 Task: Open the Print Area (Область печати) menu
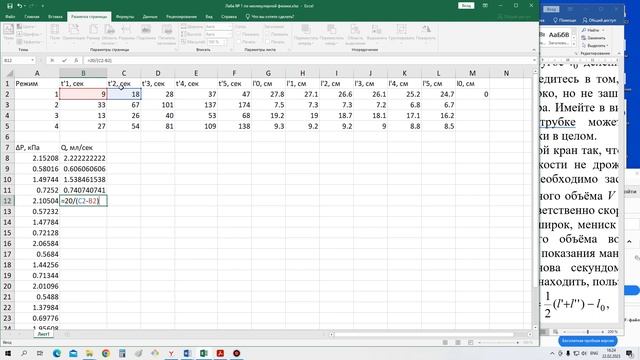tap(109, 33)
